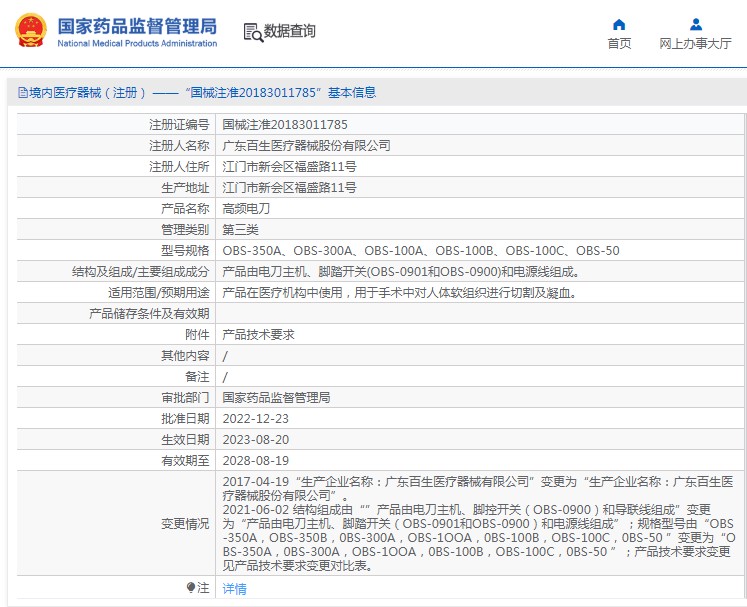This screenshot has width=747, height=607.
Task: Click the home icon above 首页
Action: pos(619,24)
